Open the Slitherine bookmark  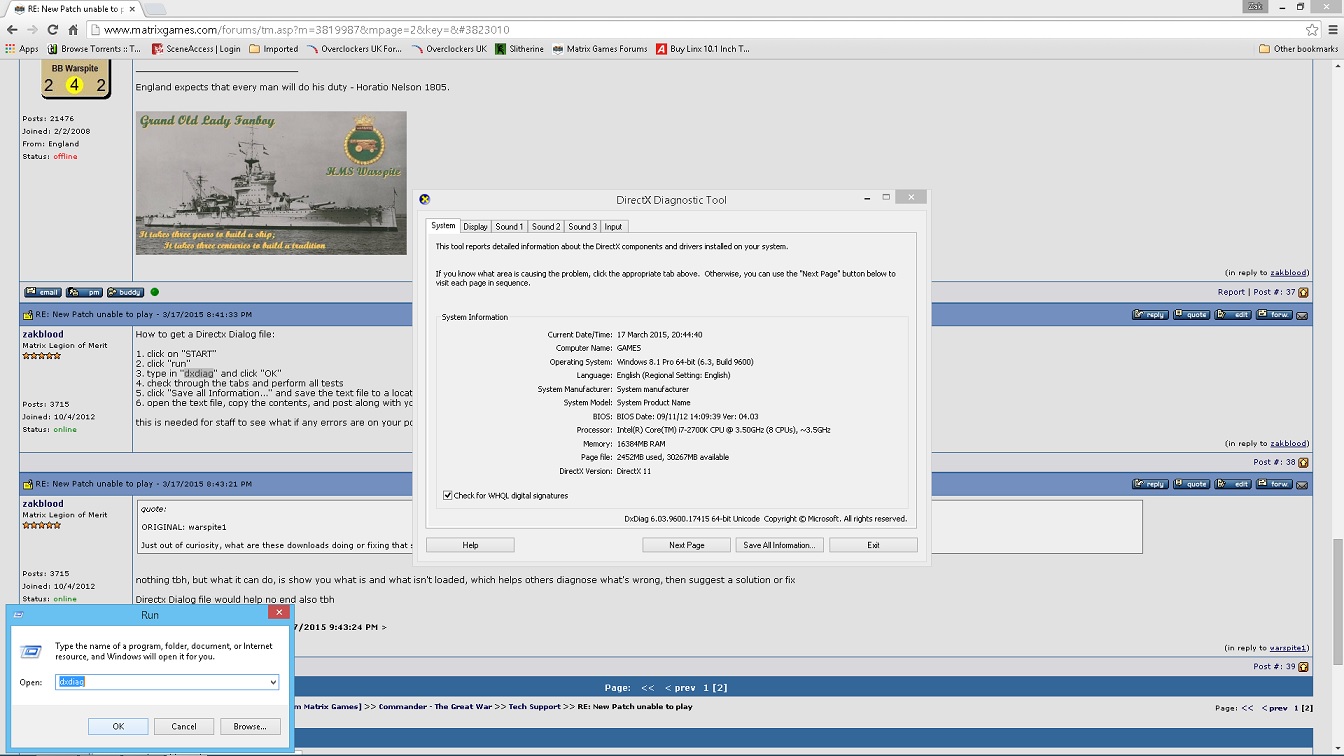tap(519, 49)
